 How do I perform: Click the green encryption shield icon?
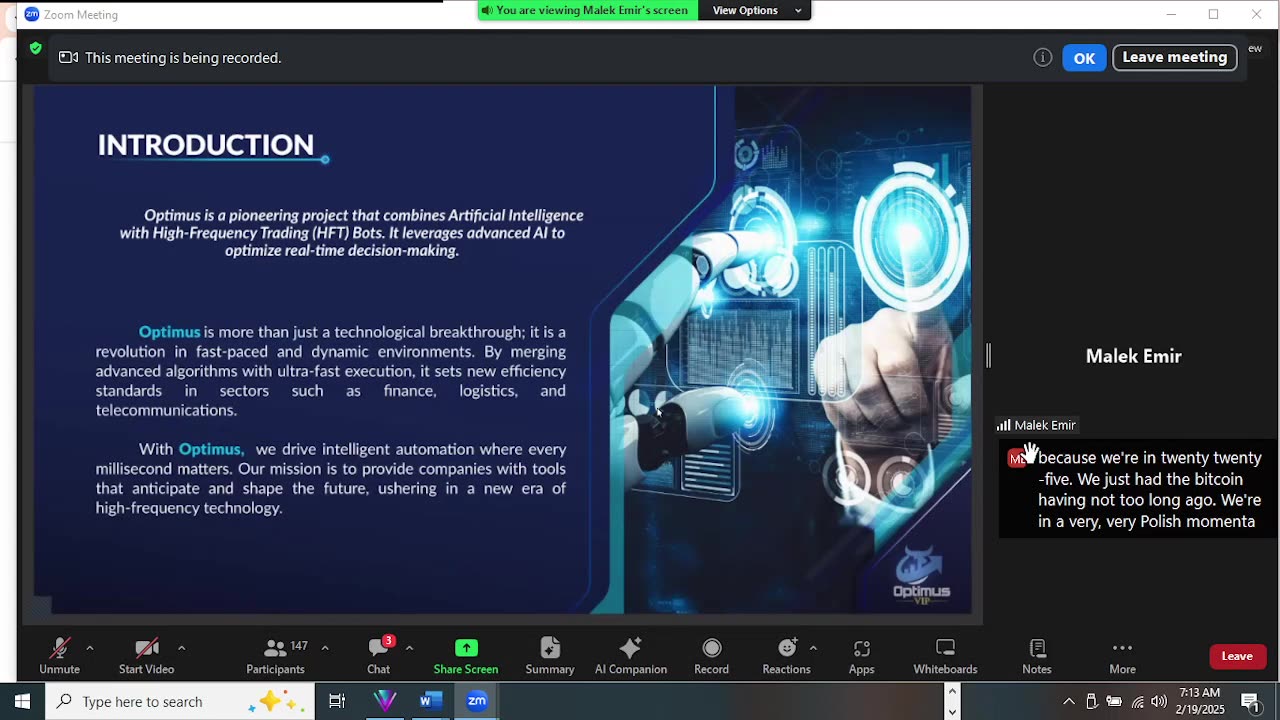(36, 48)
